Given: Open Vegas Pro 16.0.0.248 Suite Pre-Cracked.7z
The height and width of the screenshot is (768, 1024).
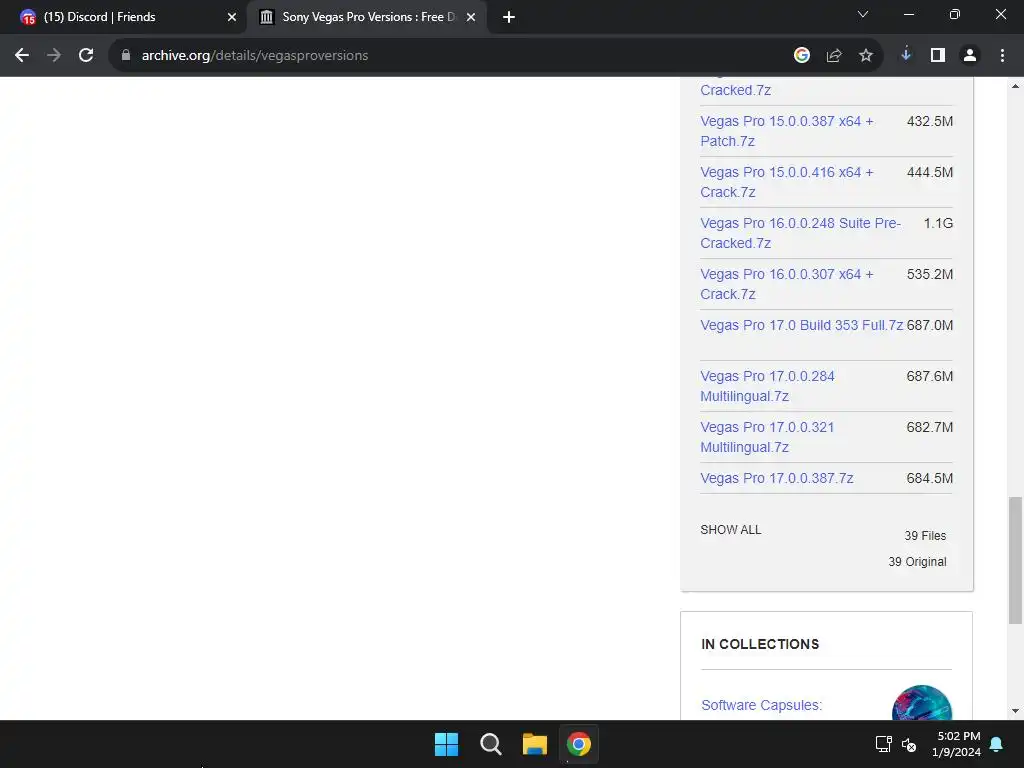Looking at the screenshot, I should point(801,233).
